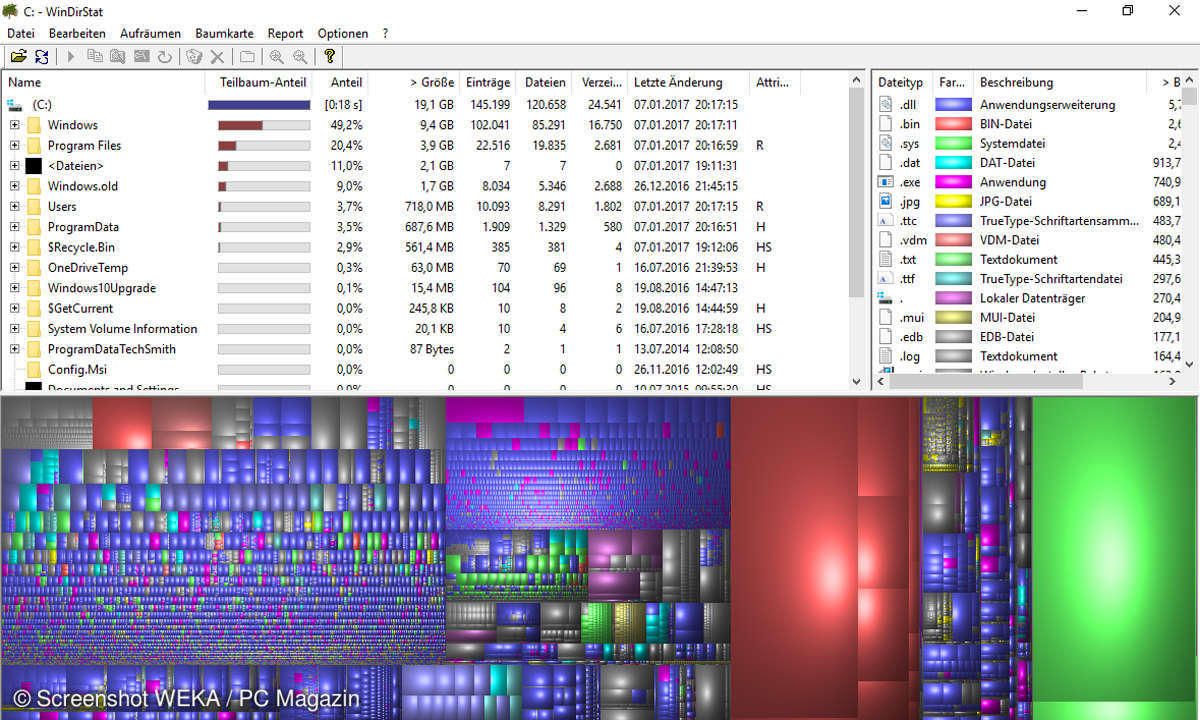Click the directory tree vertical scrollbar
This screenshot has height=720, width=1200.
tap(856, 230)
